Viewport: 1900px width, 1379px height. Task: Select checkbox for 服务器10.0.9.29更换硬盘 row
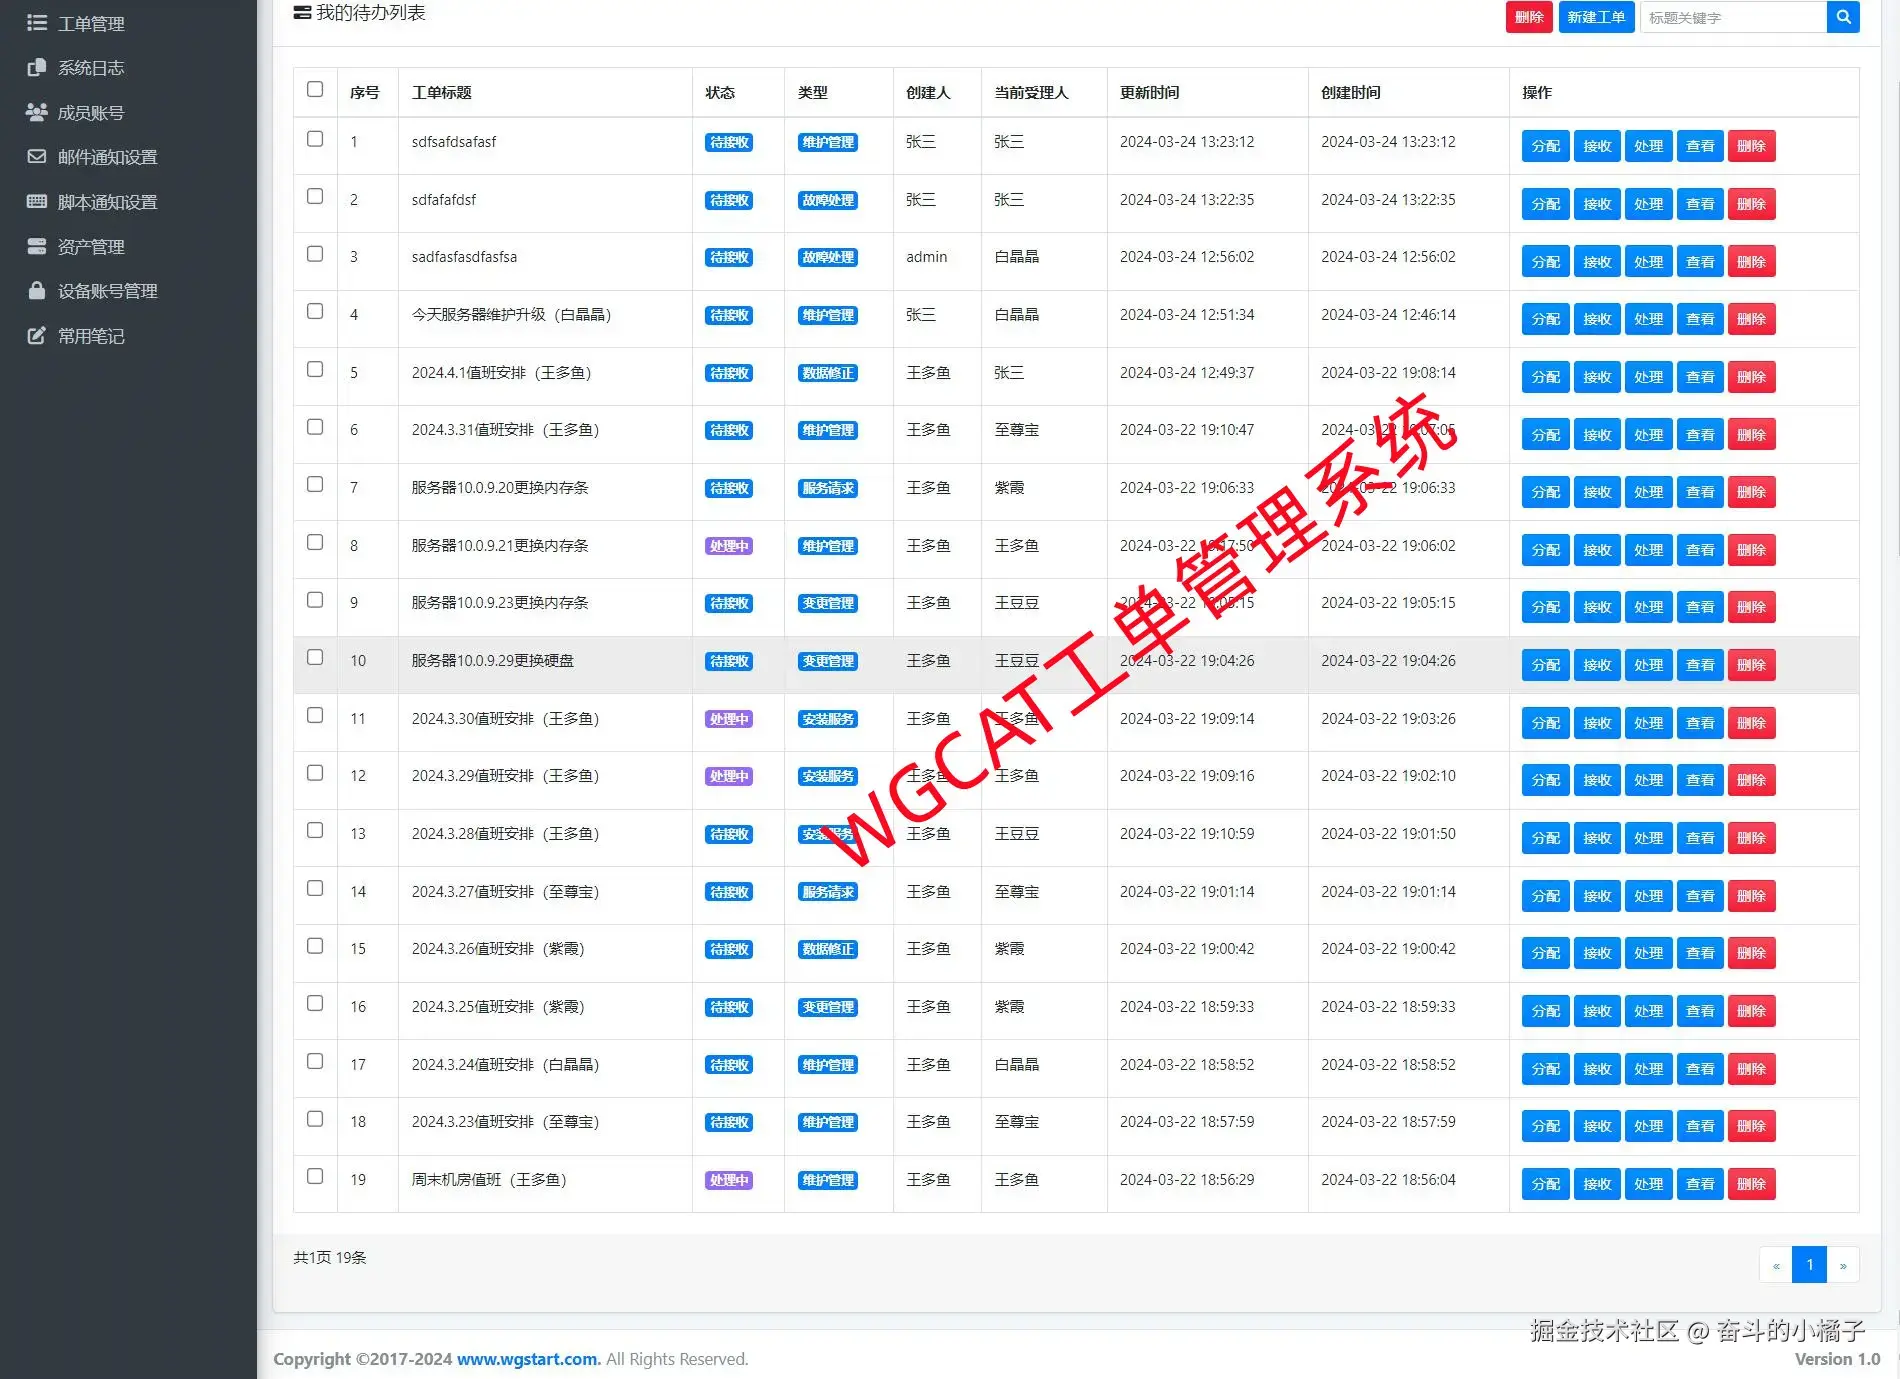coord(315,658)
